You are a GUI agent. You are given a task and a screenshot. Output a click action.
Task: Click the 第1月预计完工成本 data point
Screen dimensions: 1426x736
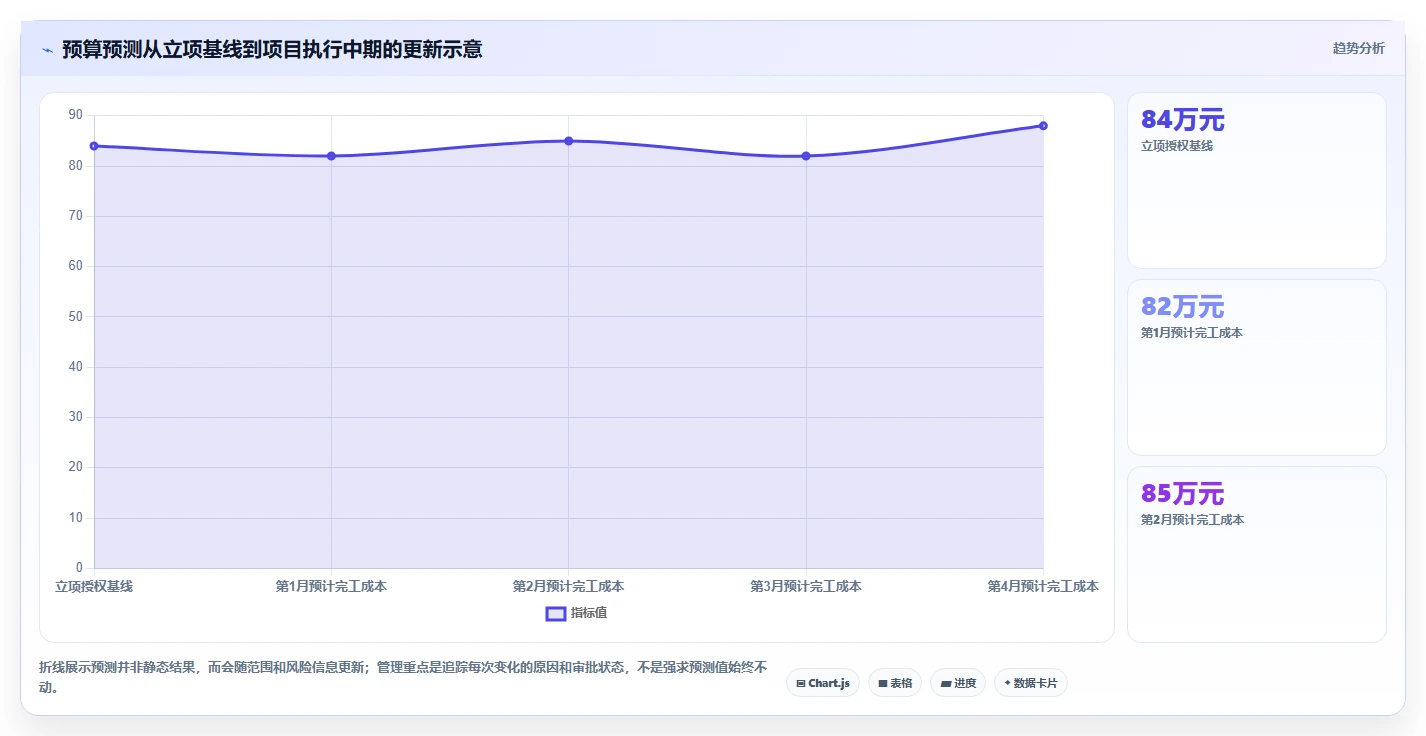coord(331,156)
